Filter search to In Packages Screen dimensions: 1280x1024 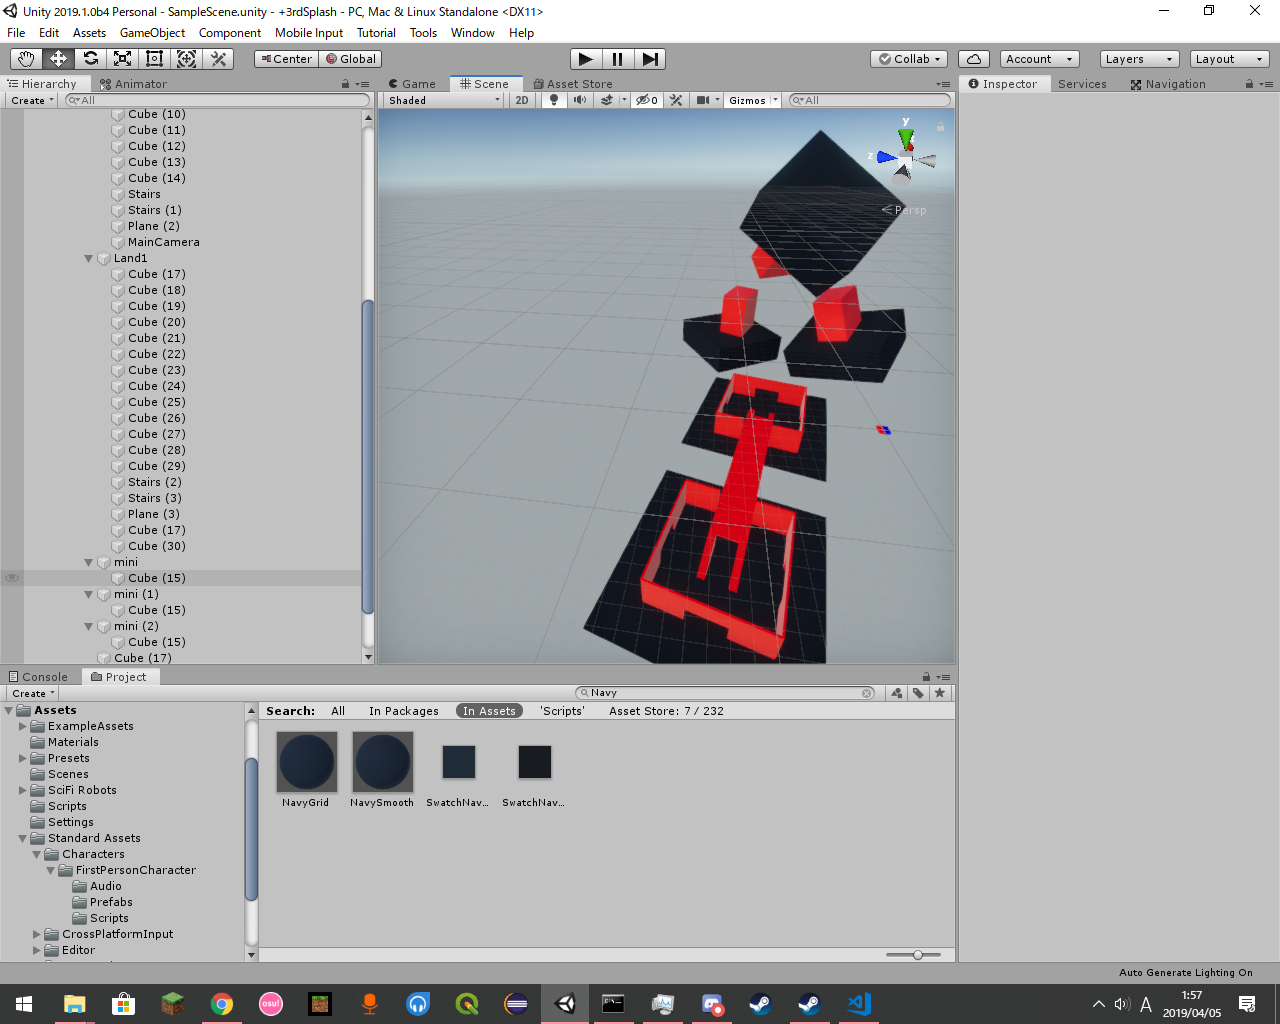[403, 711]
